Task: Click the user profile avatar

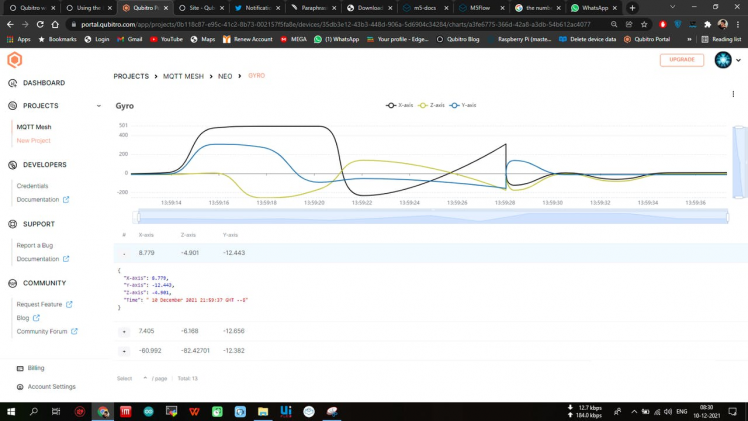Action: click(x=723, y=60)
